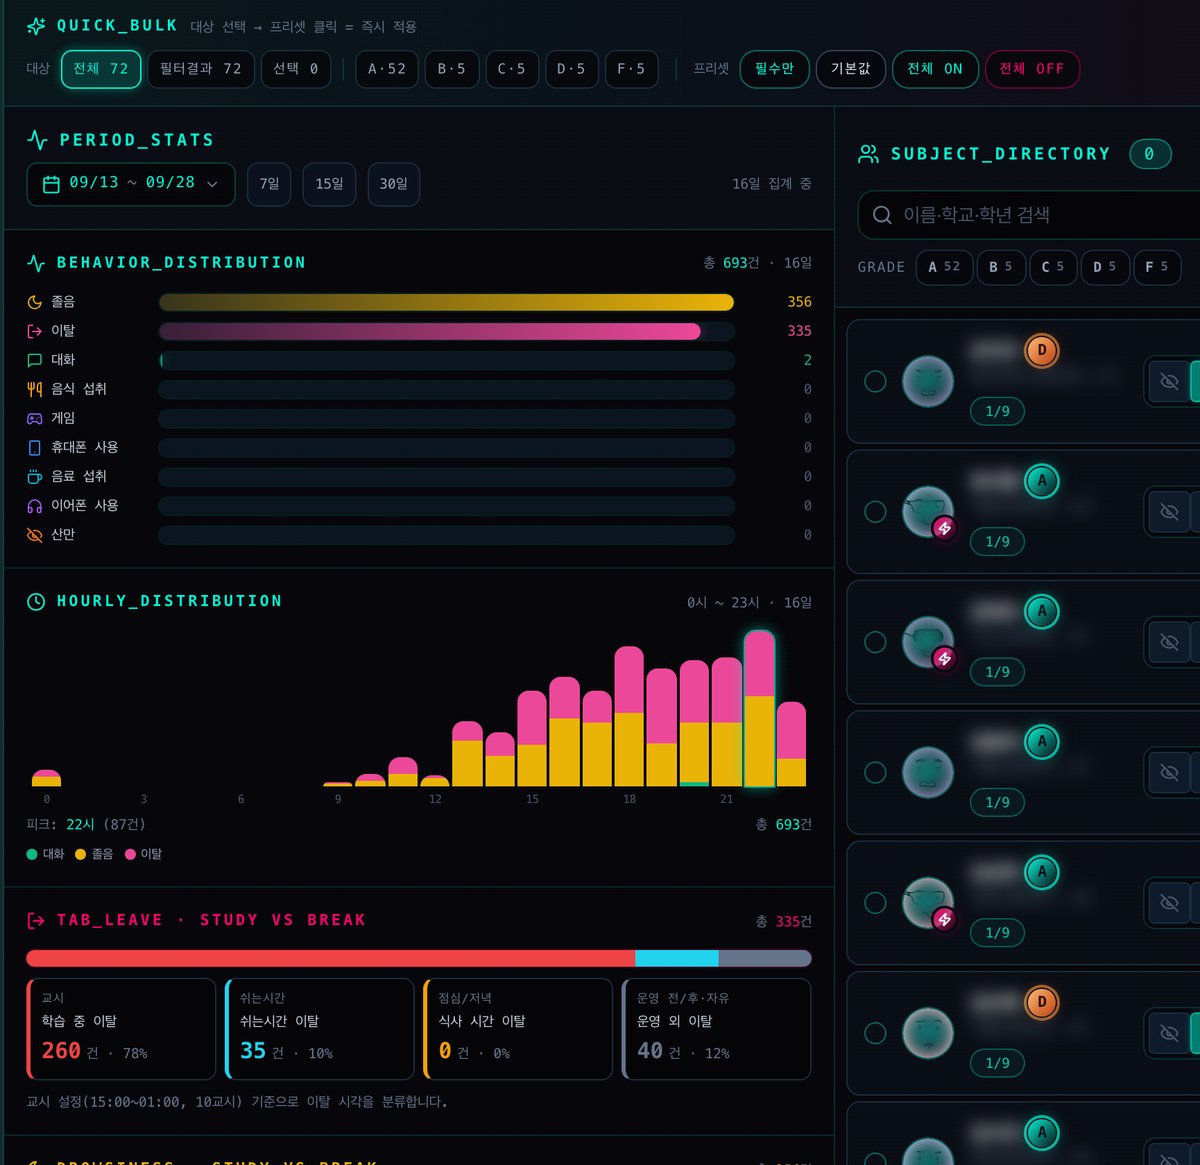
Task: Tick the selection circle on the topmost subject card
Action: coord(875,381)
